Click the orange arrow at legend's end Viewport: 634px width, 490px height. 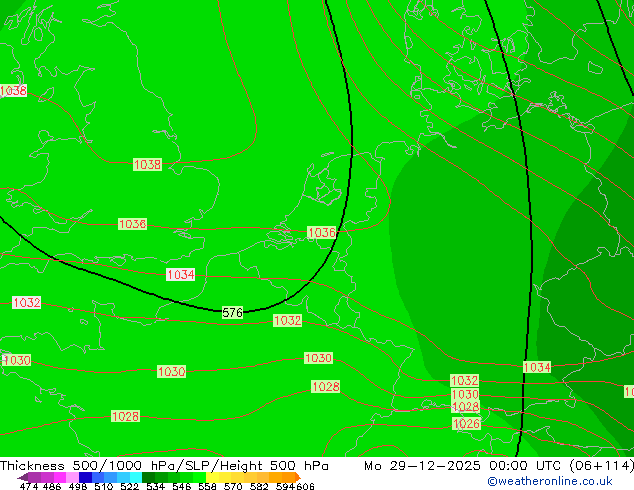coord(298,477)
